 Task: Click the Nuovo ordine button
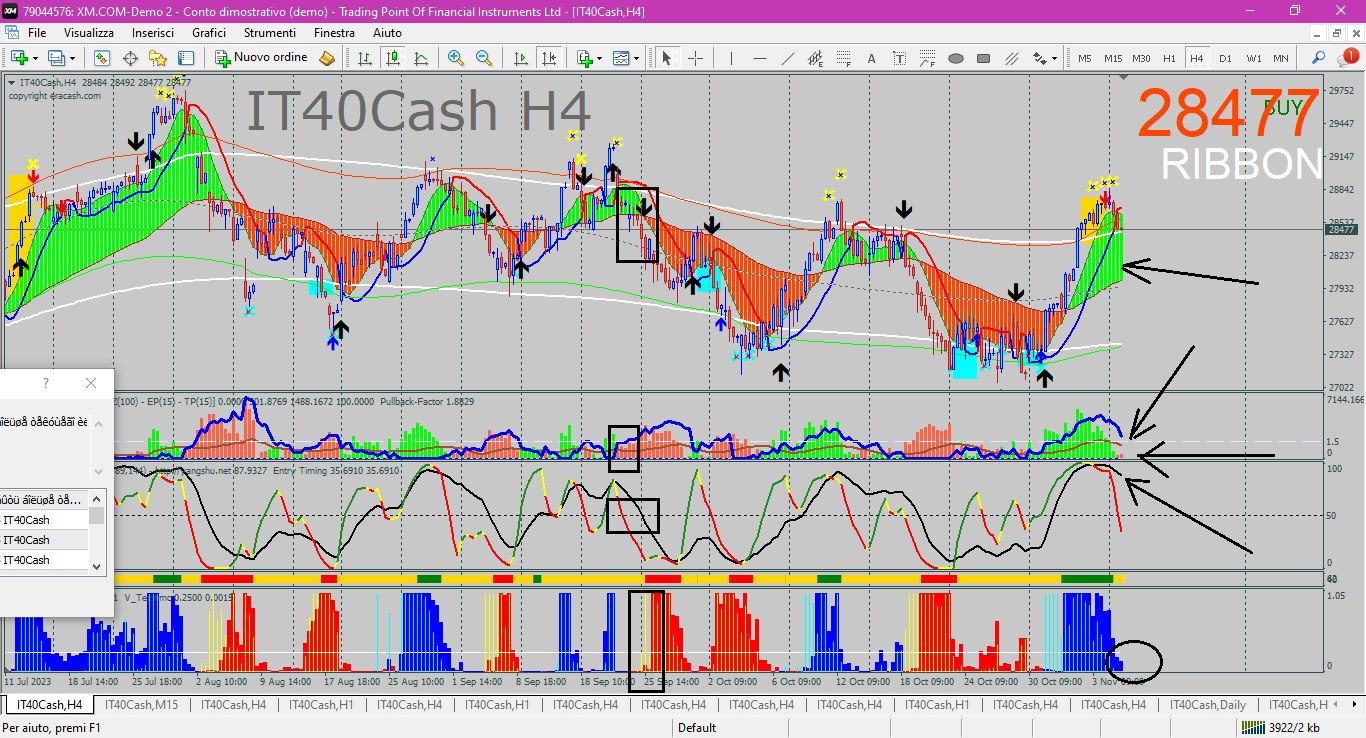click(262, 58)
